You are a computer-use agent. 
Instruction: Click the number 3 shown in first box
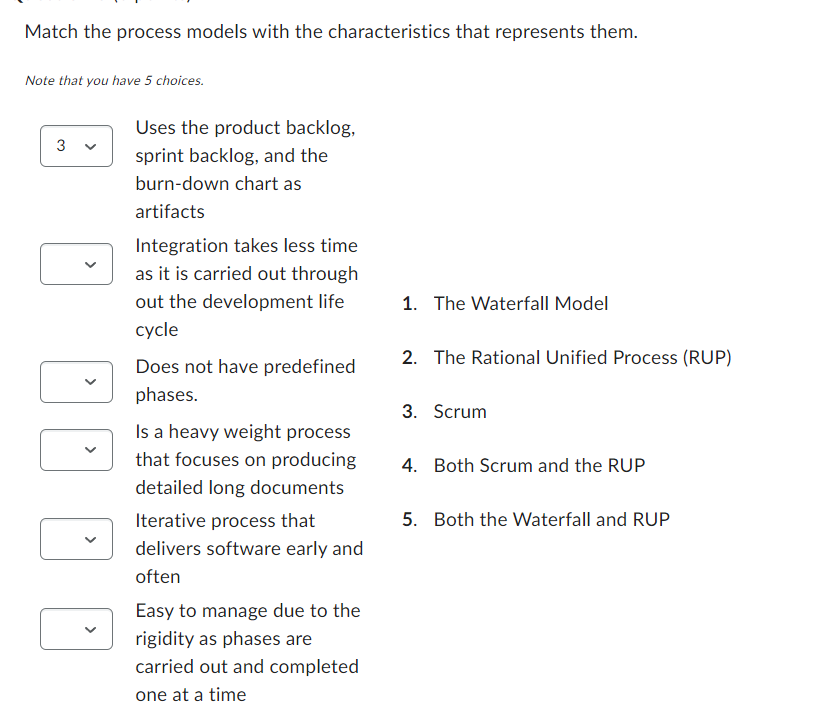(x=63, y=145)
